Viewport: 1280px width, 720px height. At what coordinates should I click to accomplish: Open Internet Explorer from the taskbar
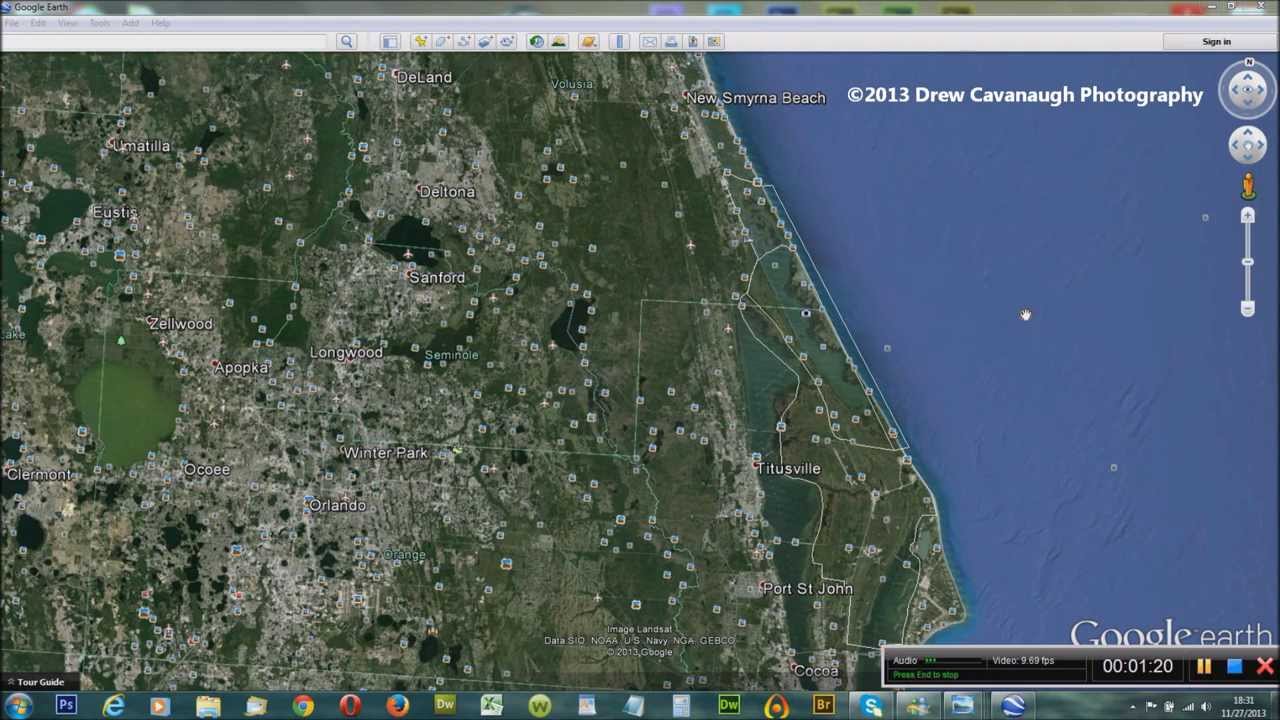[x=114, y=706]
